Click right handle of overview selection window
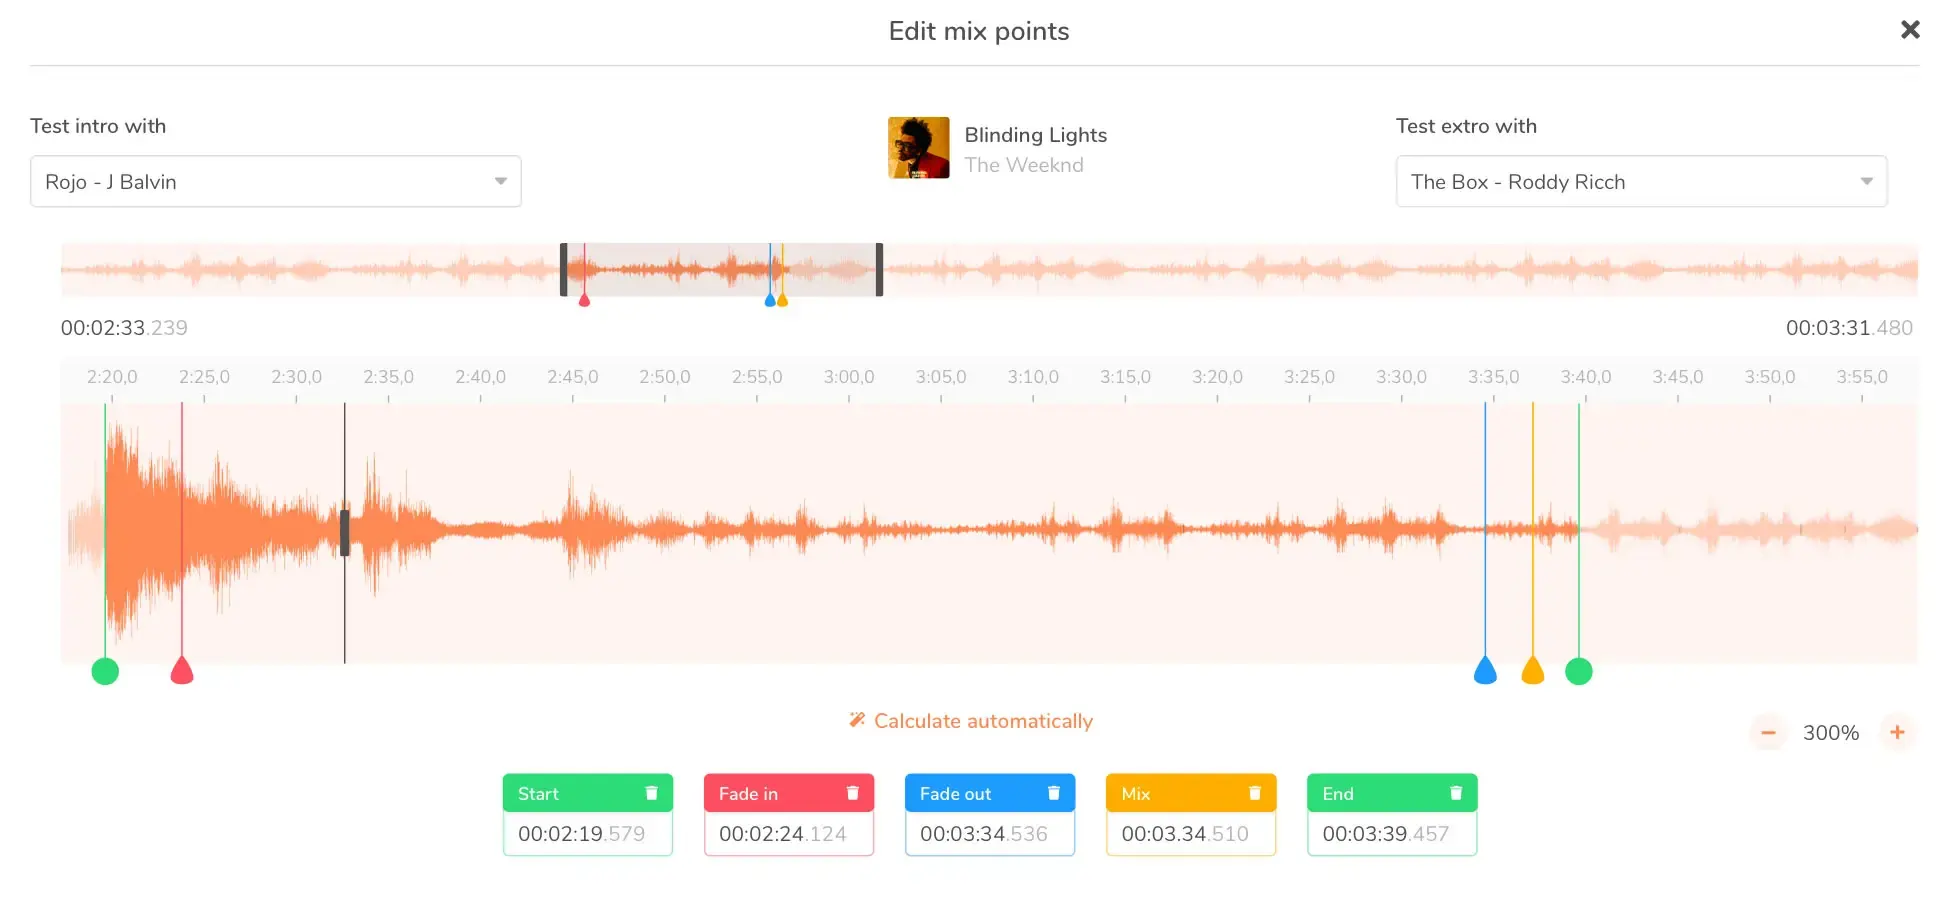 (x=879, y=269)
